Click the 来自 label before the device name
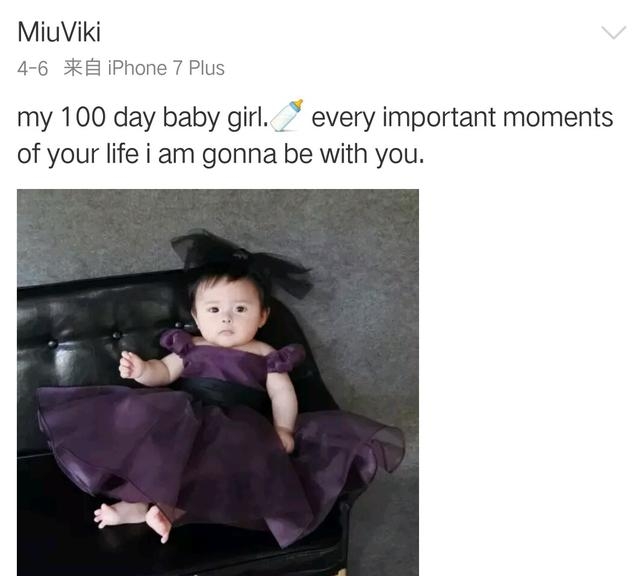 tap(82, 68)
